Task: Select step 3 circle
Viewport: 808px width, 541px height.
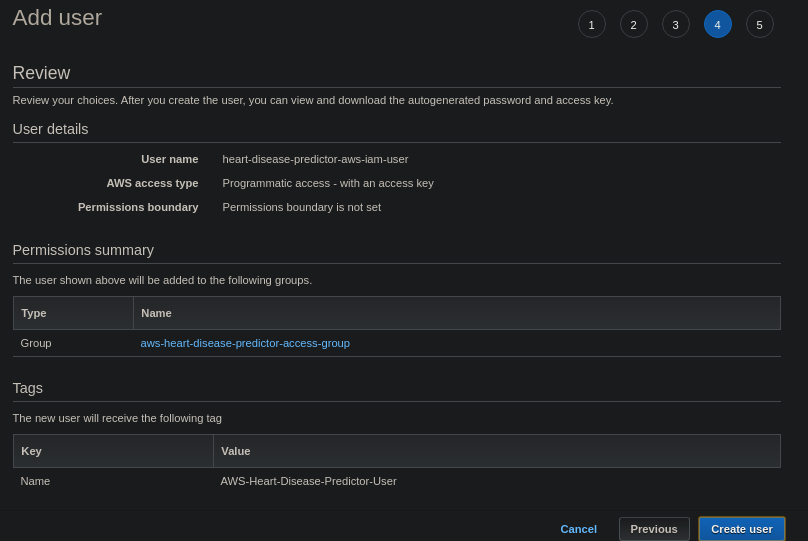Action: 675,24
